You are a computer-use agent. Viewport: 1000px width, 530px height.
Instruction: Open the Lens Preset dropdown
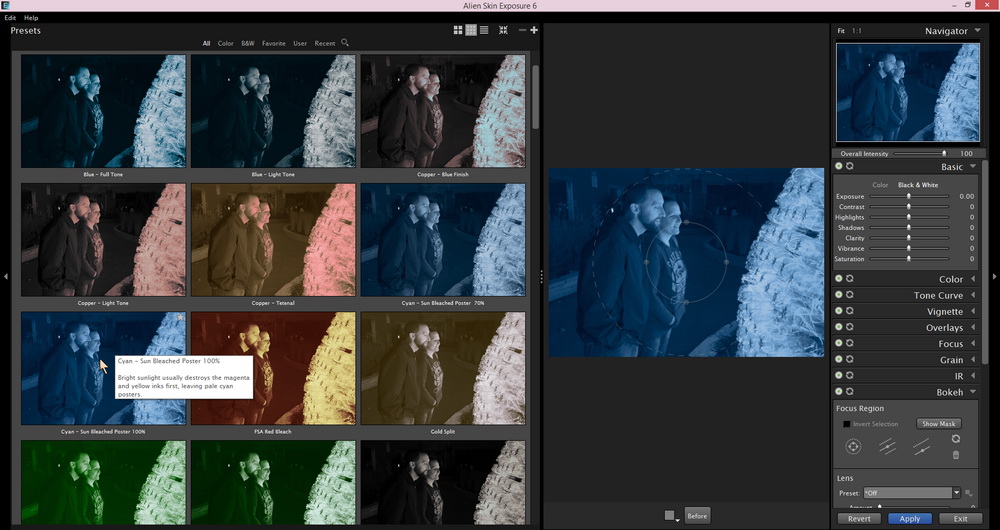pos(956,493)
